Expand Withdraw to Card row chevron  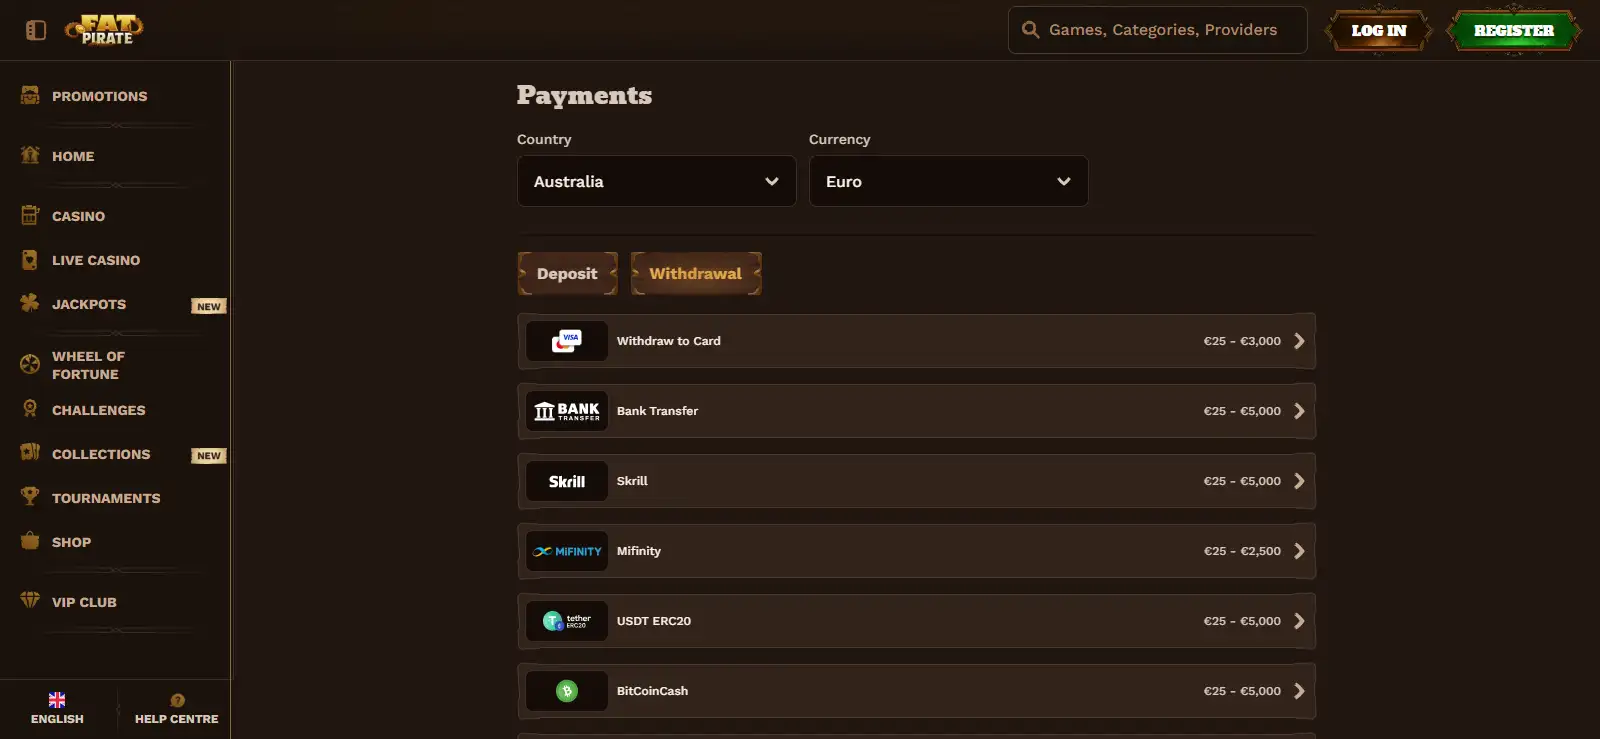[x=1299, y=341]
